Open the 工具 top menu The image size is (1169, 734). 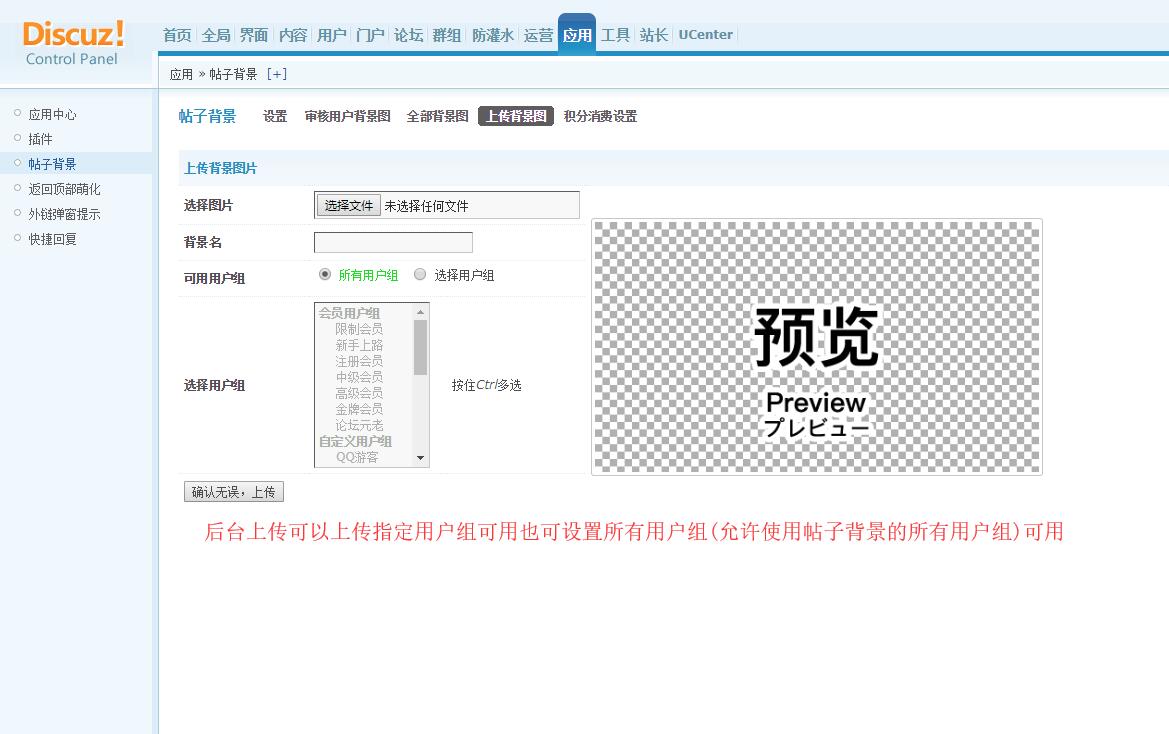(616, 35)
